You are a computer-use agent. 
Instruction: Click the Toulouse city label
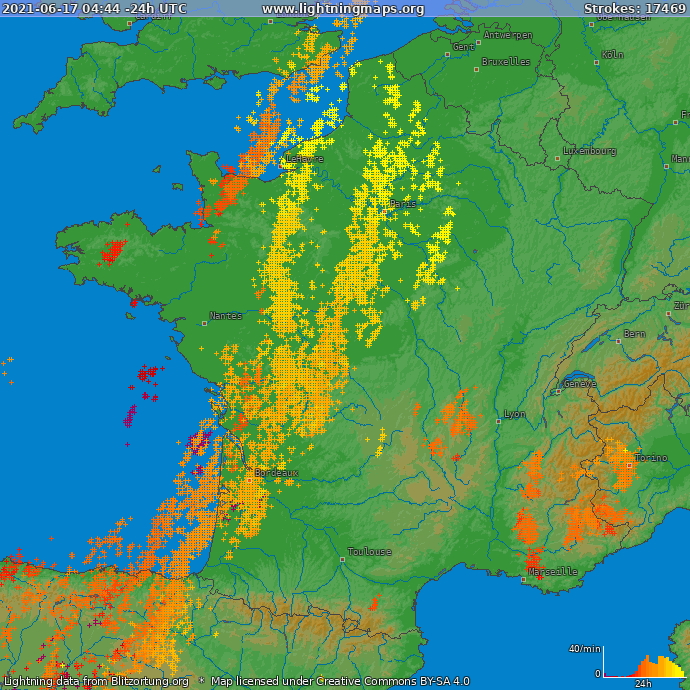coord(369,552)
